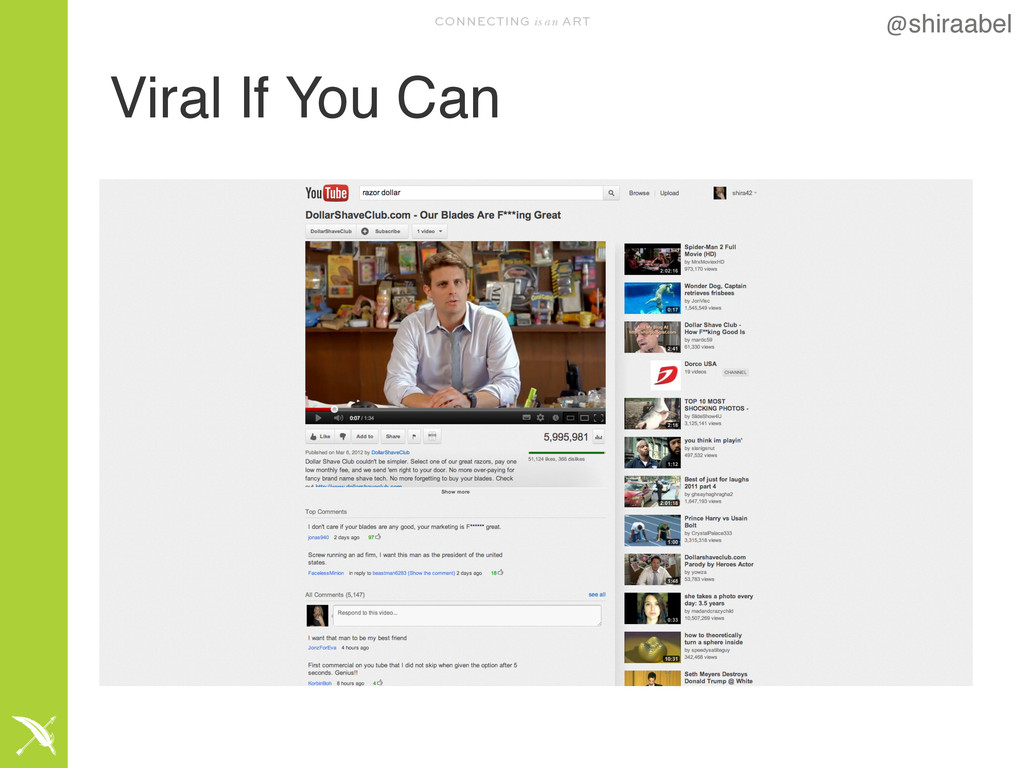The image size is (1024, 768).
Task: Click commenter name FacelessMinion
Action: pos(326,573)
